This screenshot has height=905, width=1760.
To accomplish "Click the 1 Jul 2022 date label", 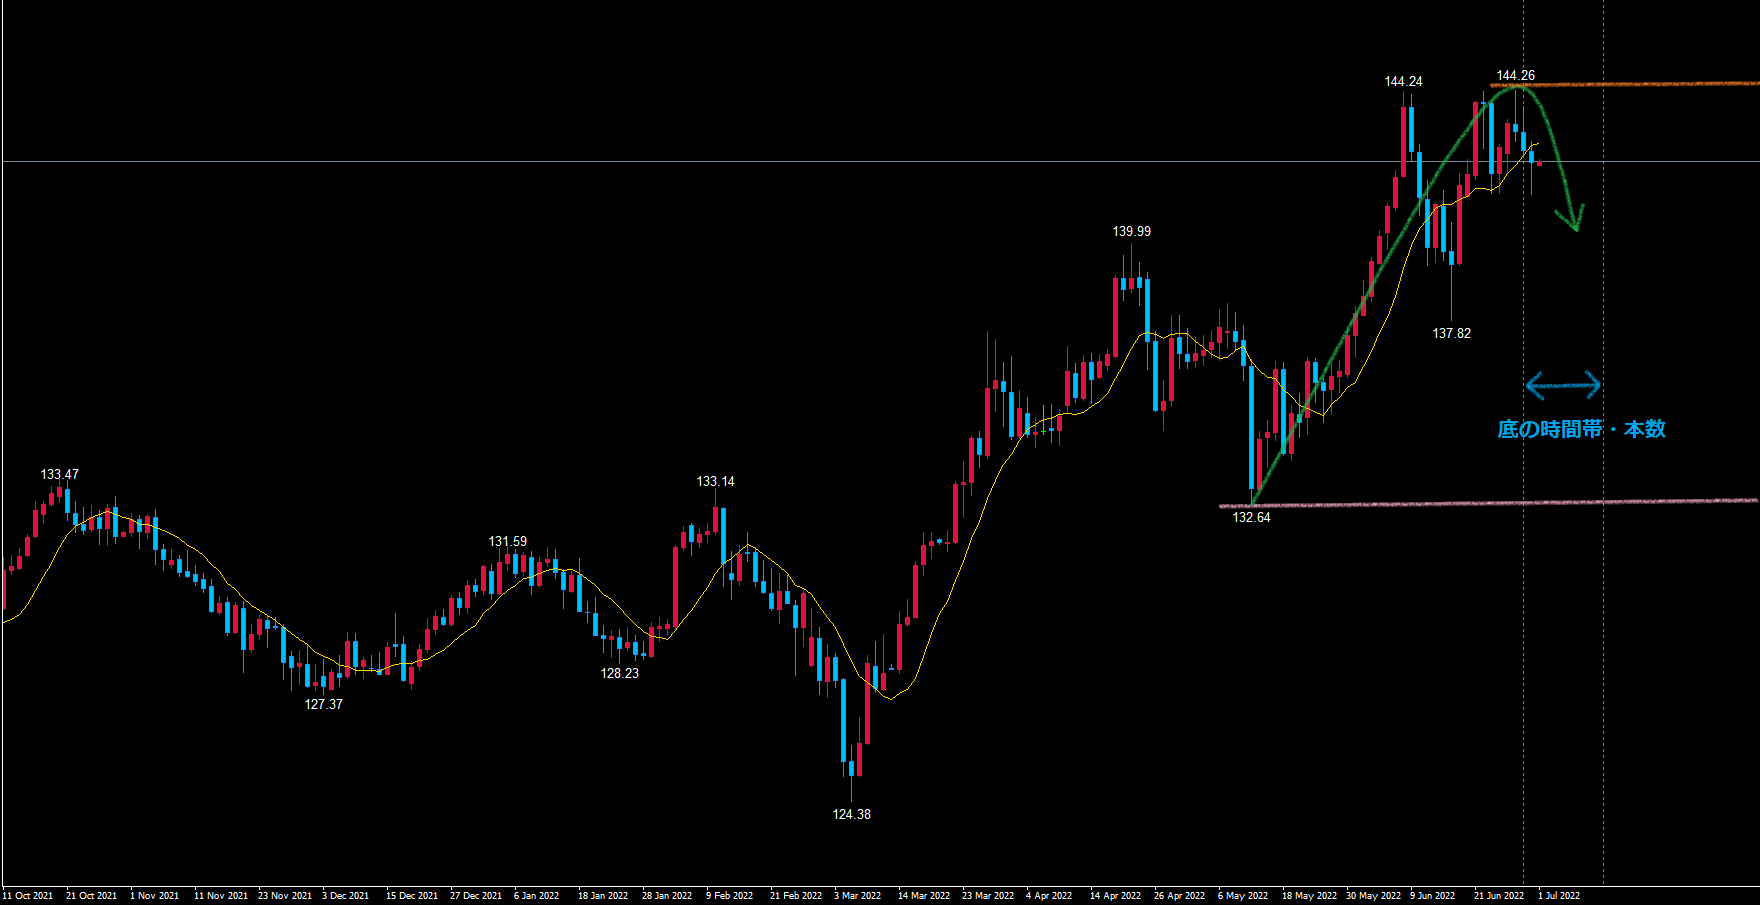I will click(x=1558, y=896).
